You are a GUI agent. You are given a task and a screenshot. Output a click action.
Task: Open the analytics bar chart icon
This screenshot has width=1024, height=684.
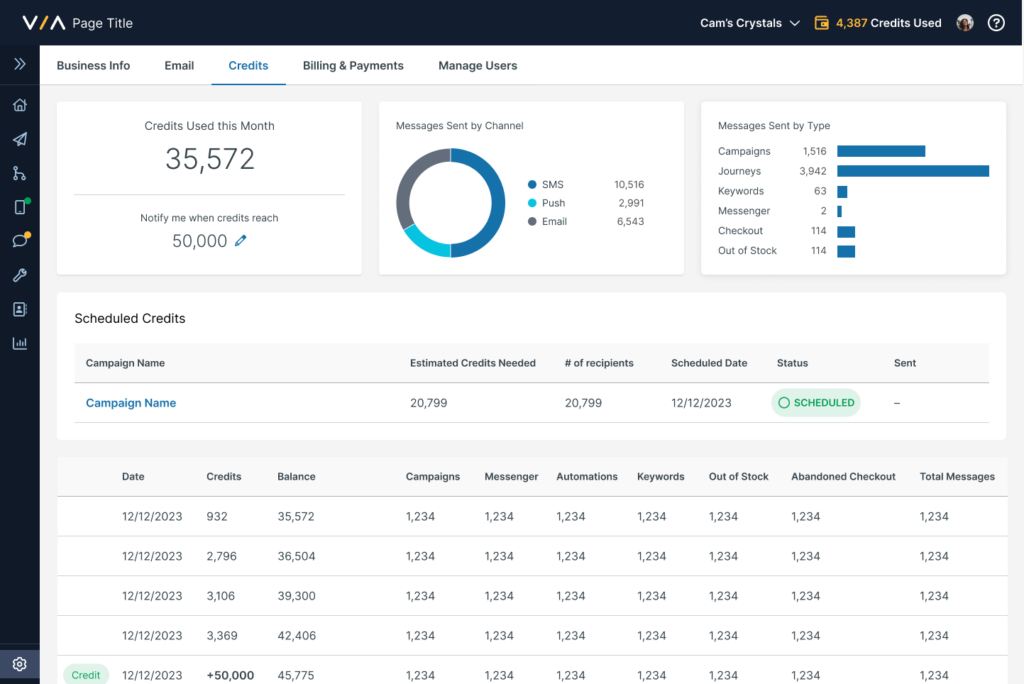click(19, 343)
